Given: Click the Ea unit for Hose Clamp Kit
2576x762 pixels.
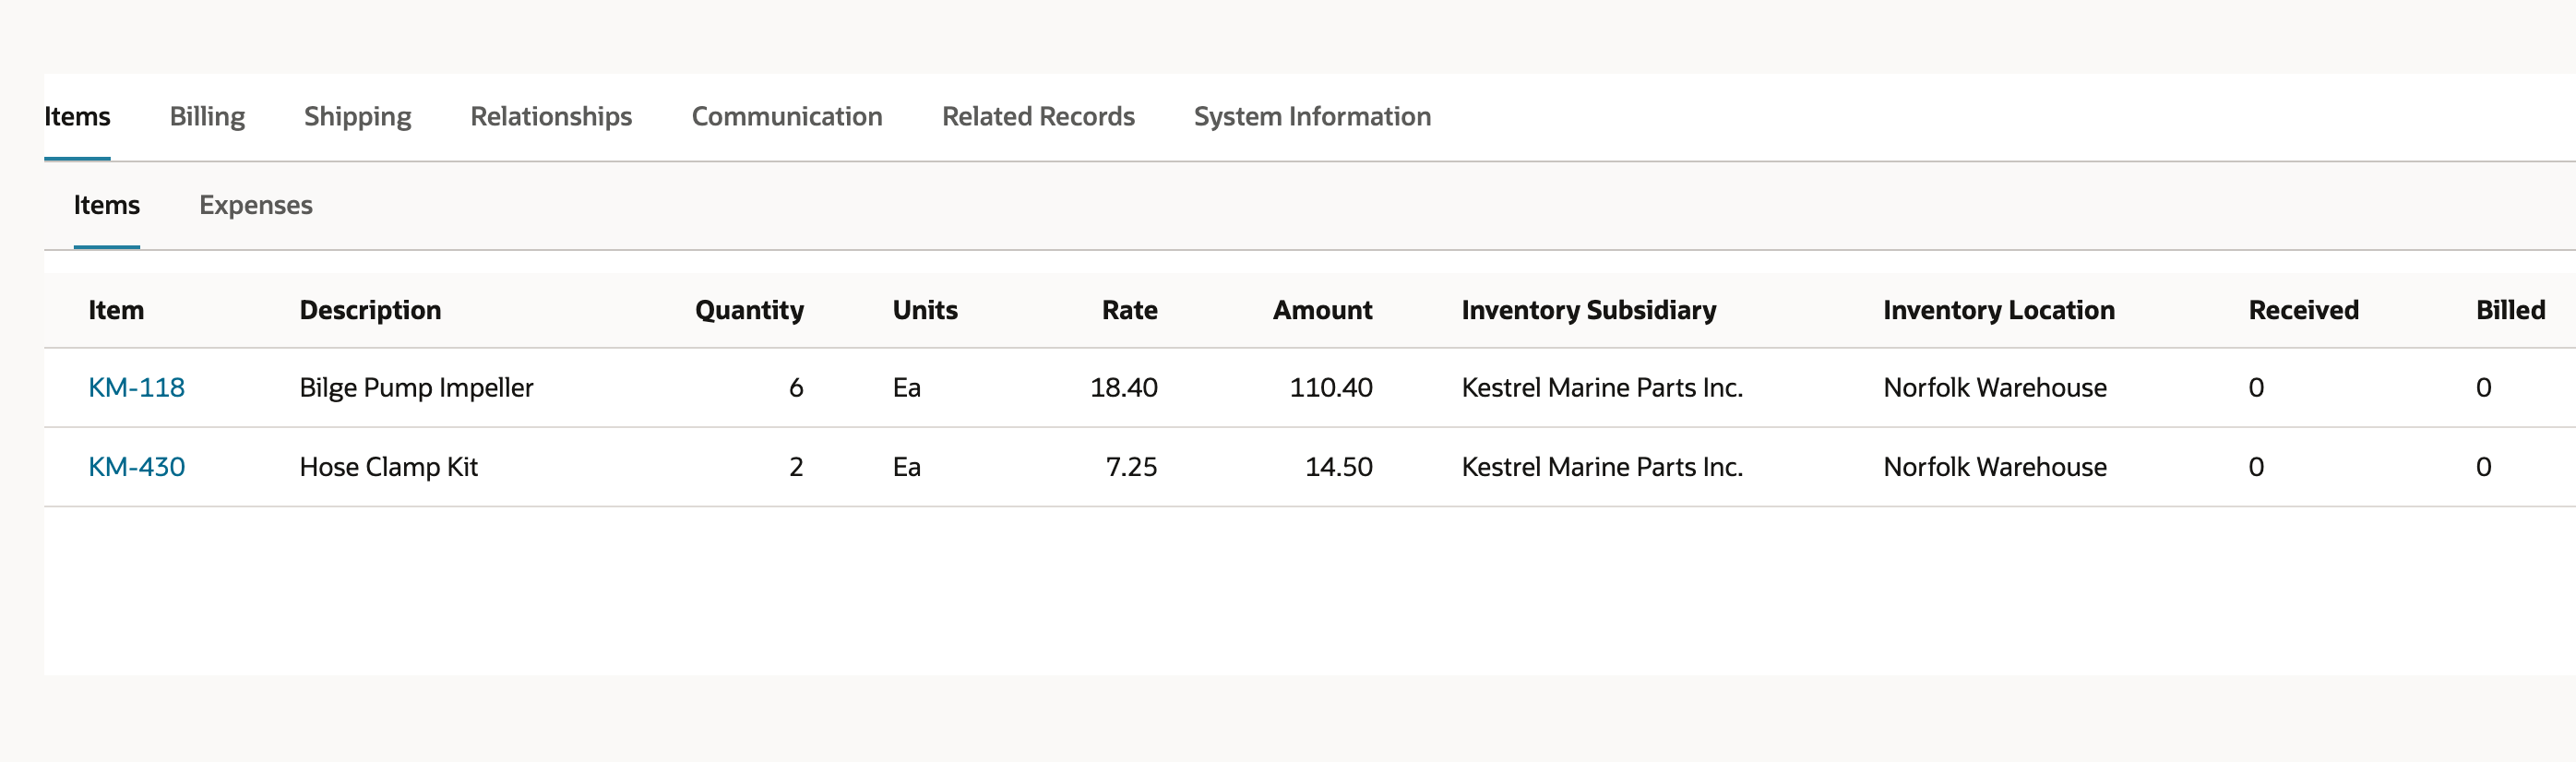Looking at the screenshot, I should [x=907, y=467].
